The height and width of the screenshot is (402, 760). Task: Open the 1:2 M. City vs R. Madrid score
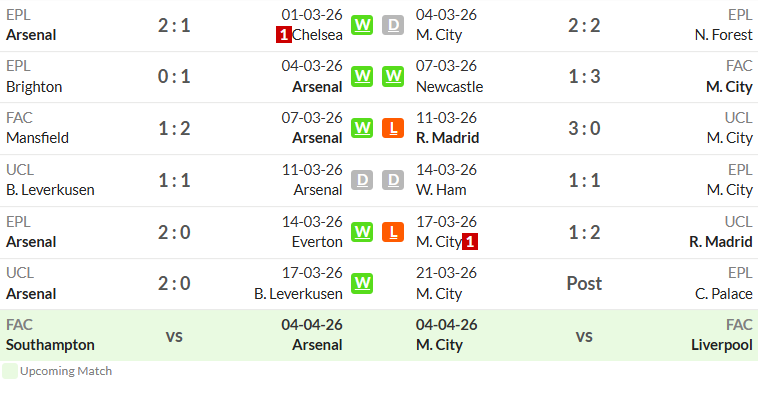pos(584,232)
